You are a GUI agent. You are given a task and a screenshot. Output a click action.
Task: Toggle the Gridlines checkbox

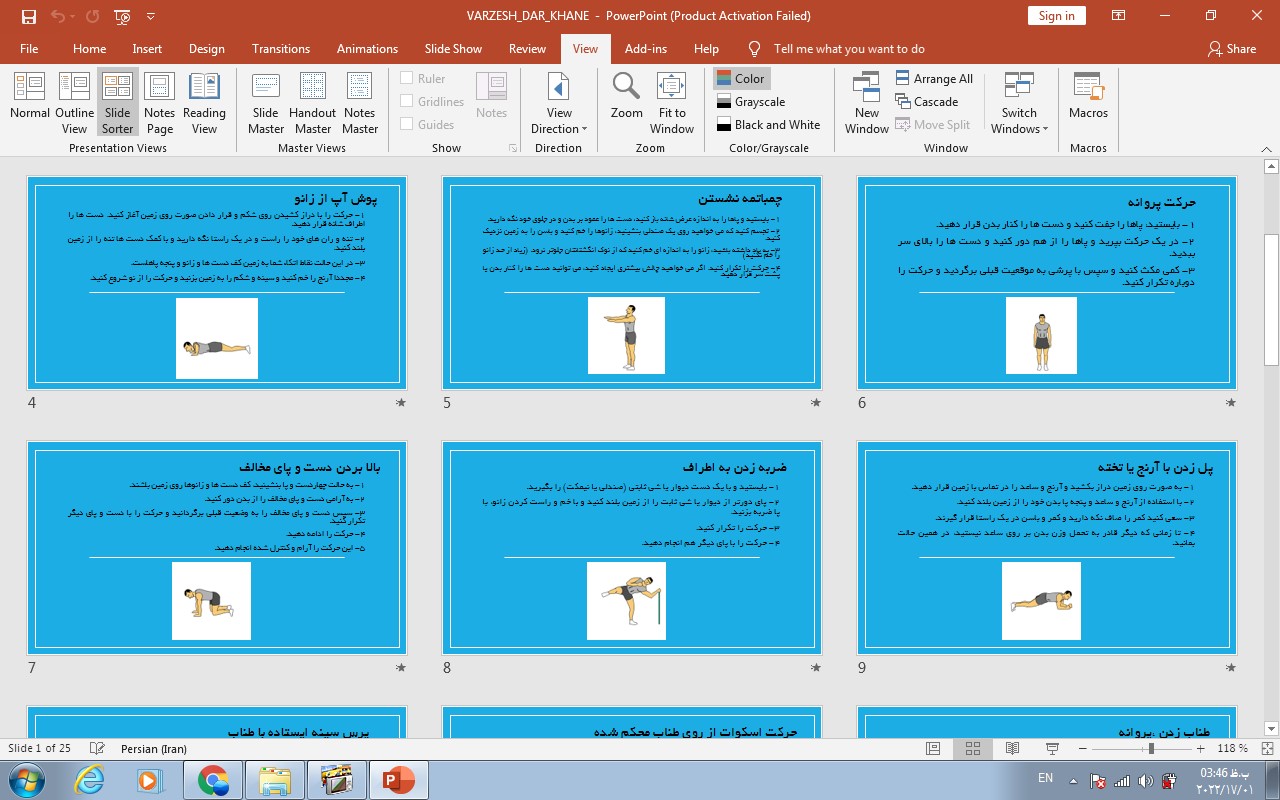[x=407, y=102]
